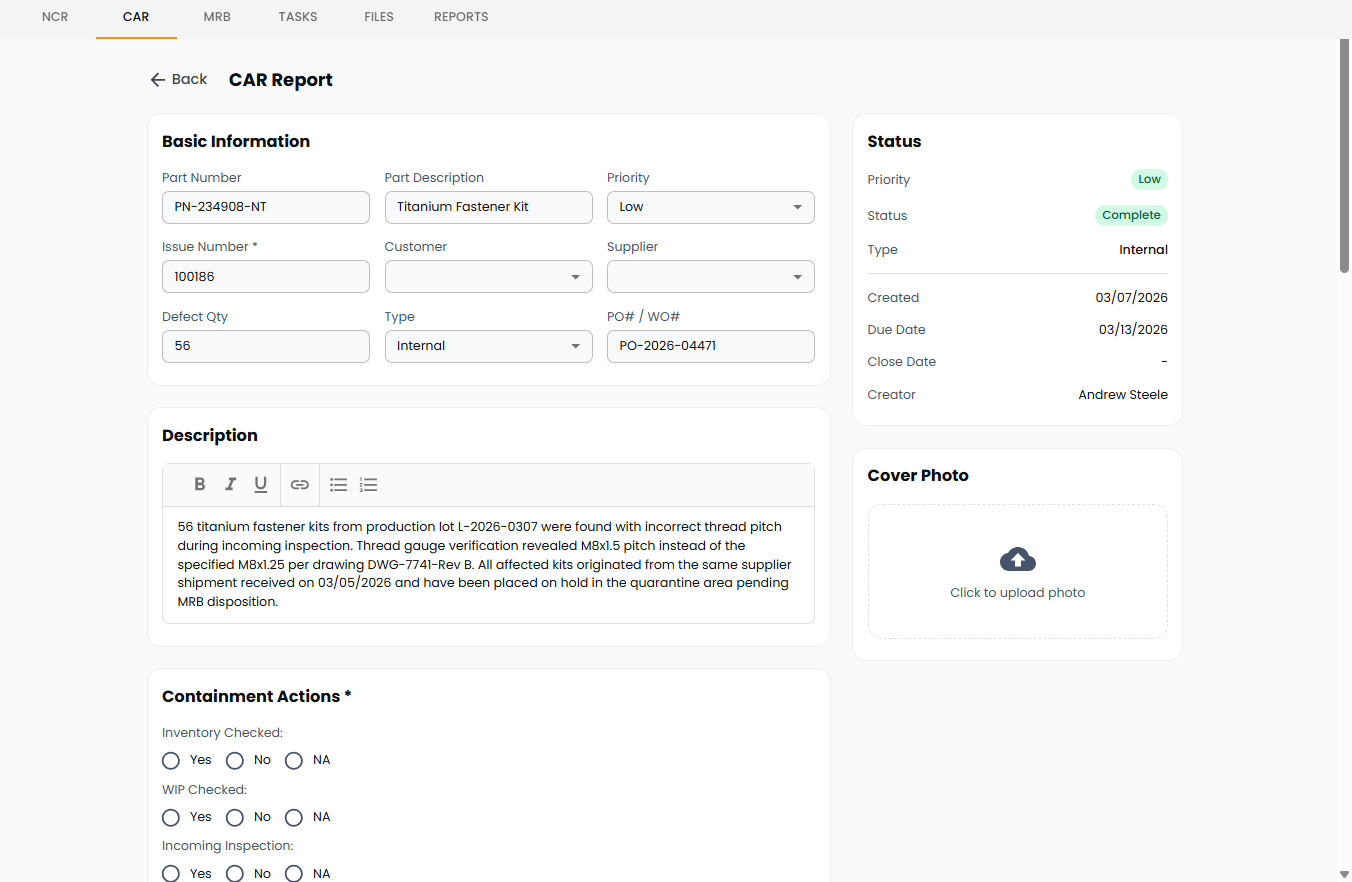Go to the MRB tab

(x=216, y=17)
